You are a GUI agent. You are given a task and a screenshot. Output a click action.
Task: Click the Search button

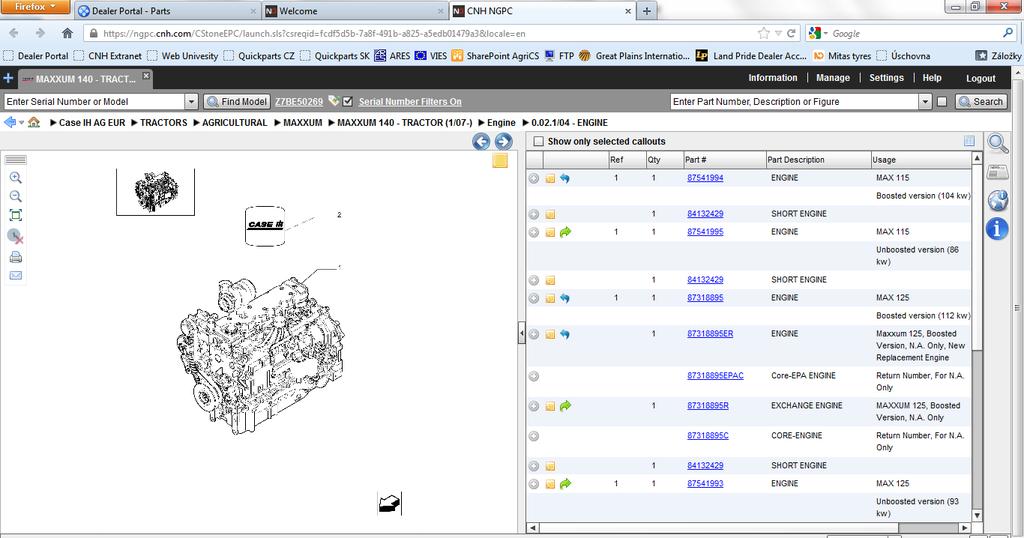point(981,101)
